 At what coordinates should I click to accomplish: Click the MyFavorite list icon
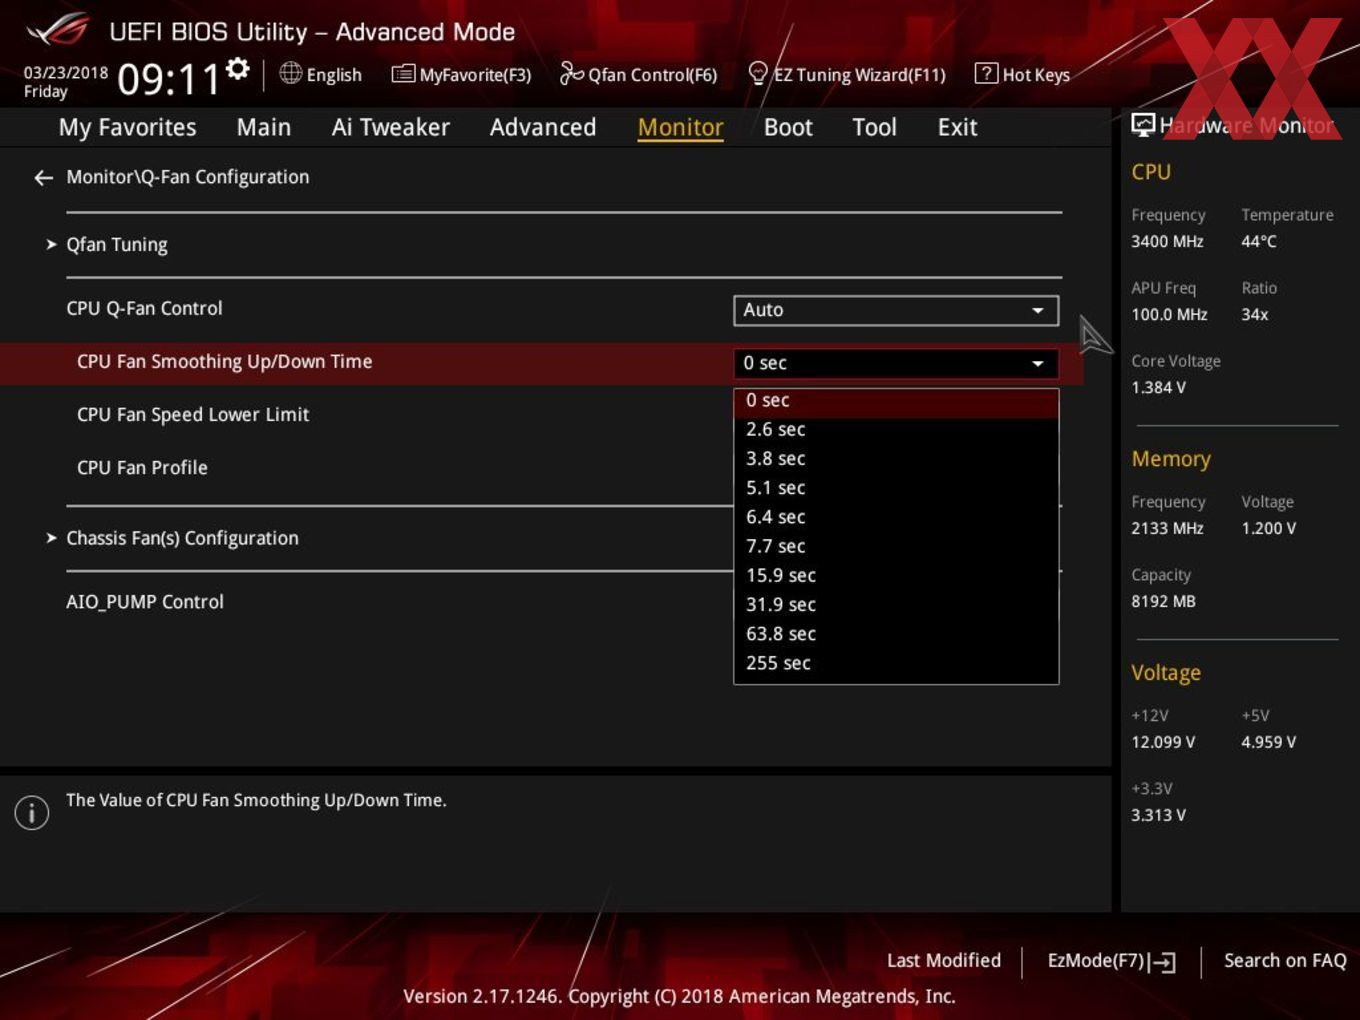click(x=403, y=74)
